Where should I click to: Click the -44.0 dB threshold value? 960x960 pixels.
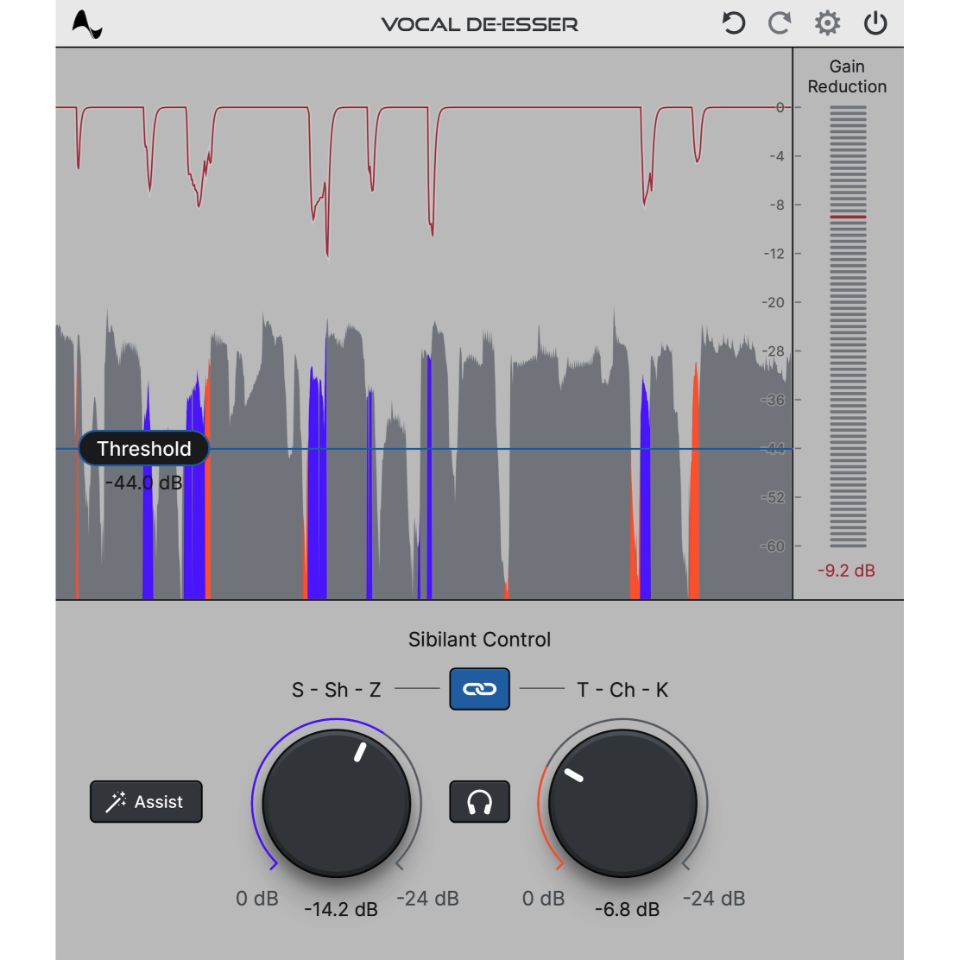[144, 483]
